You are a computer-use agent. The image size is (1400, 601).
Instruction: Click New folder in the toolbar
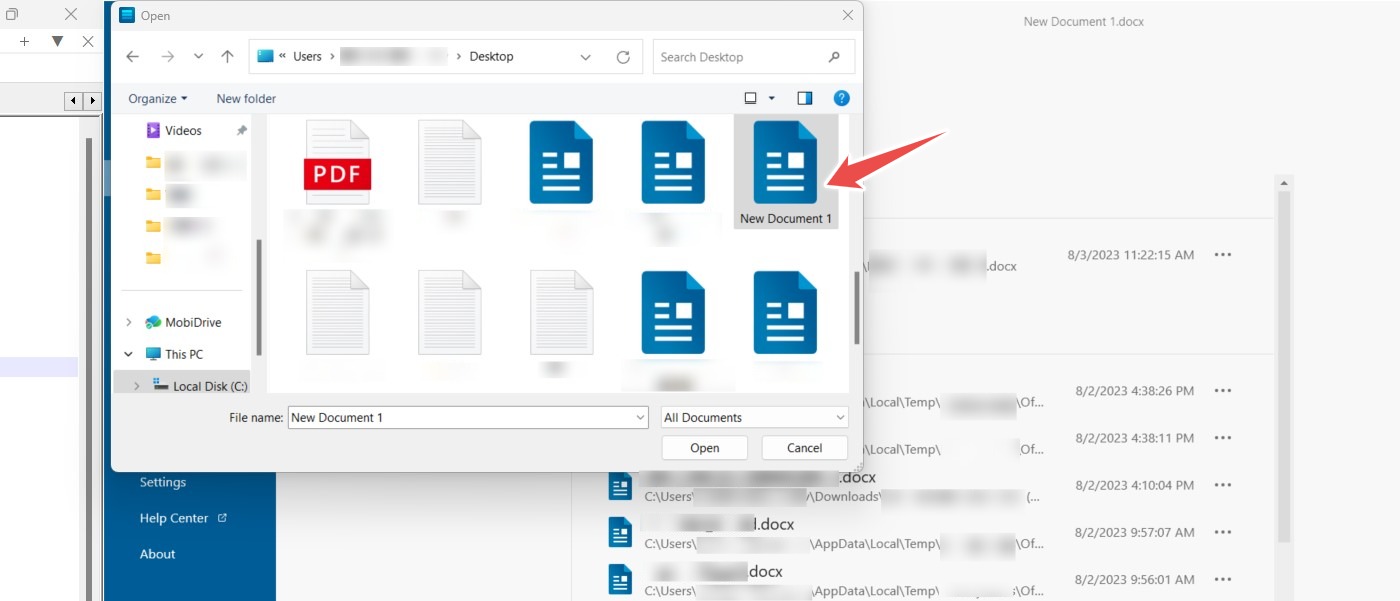click(246, 99)
